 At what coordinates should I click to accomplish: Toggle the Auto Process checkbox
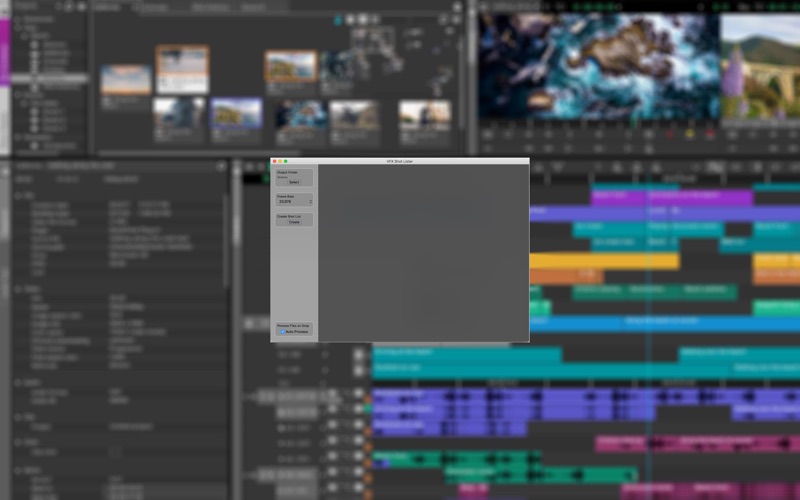click(282, 332)
